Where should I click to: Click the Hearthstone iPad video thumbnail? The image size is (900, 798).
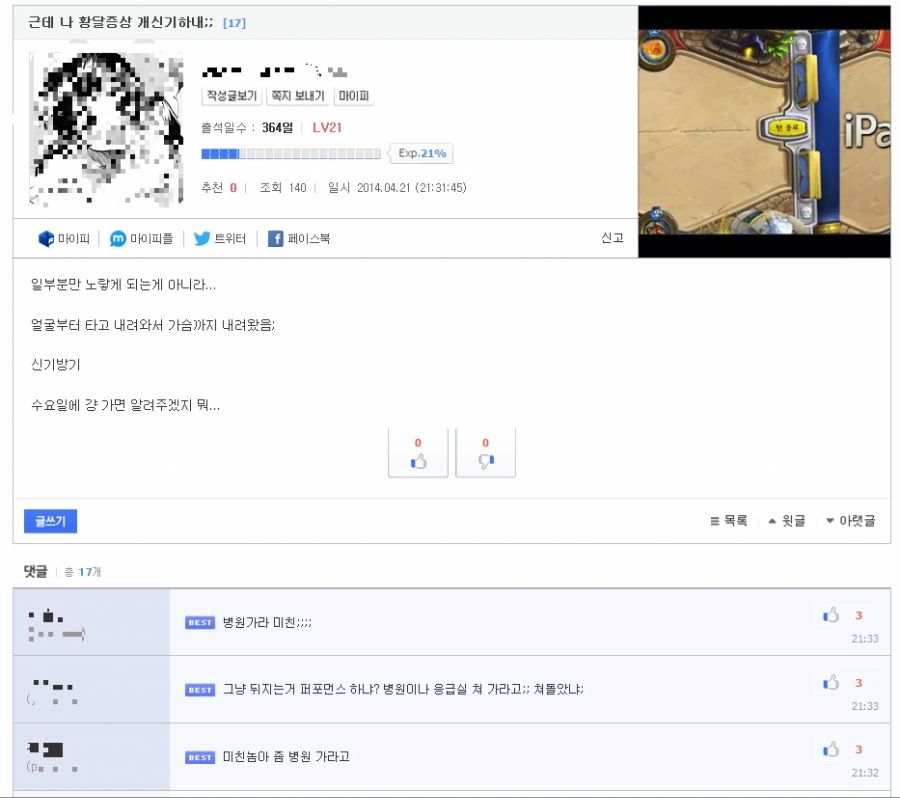point(764,131)
